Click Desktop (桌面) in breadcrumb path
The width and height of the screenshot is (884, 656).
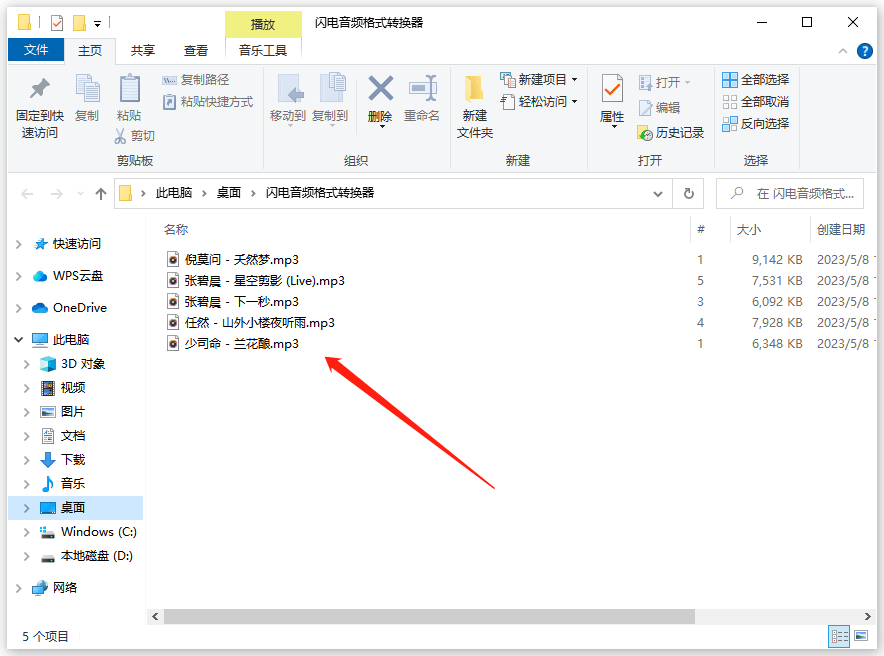point(229,193)
